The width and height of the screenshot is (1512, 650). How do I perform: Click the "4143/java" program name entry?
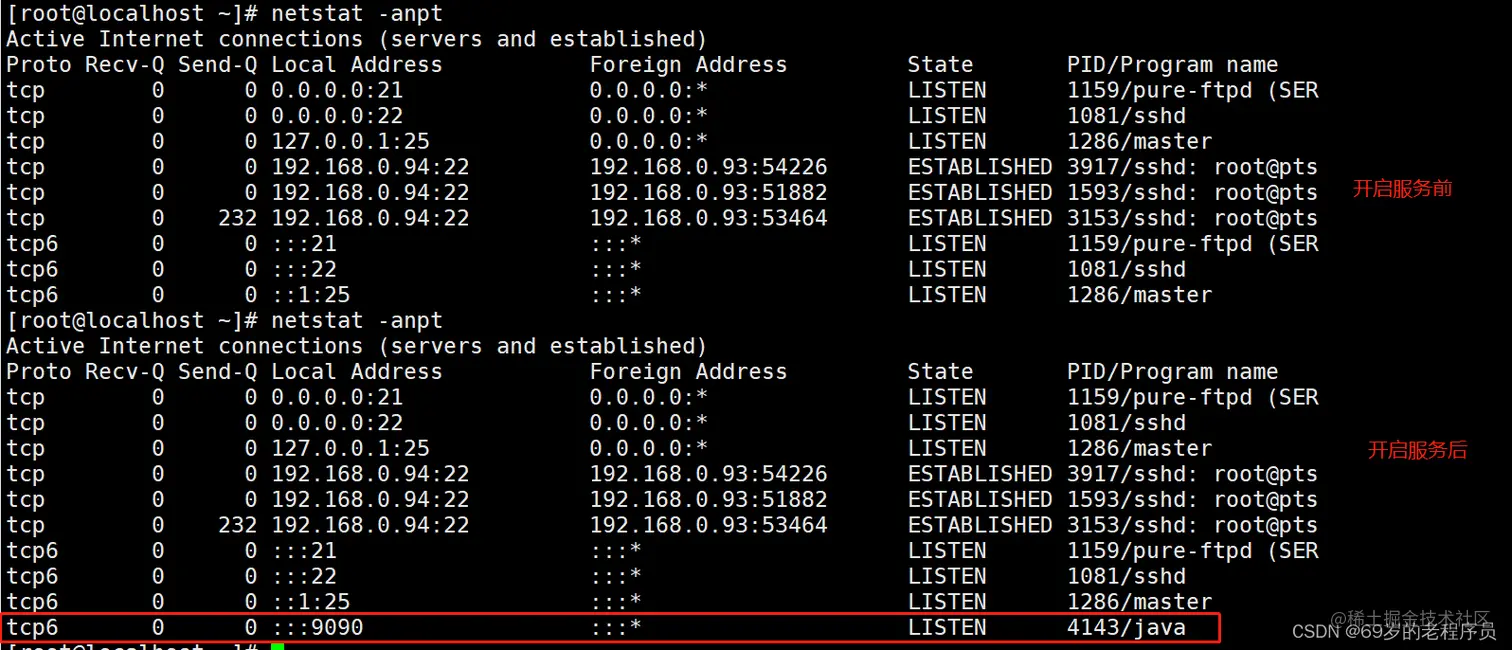pos(1126,628)
